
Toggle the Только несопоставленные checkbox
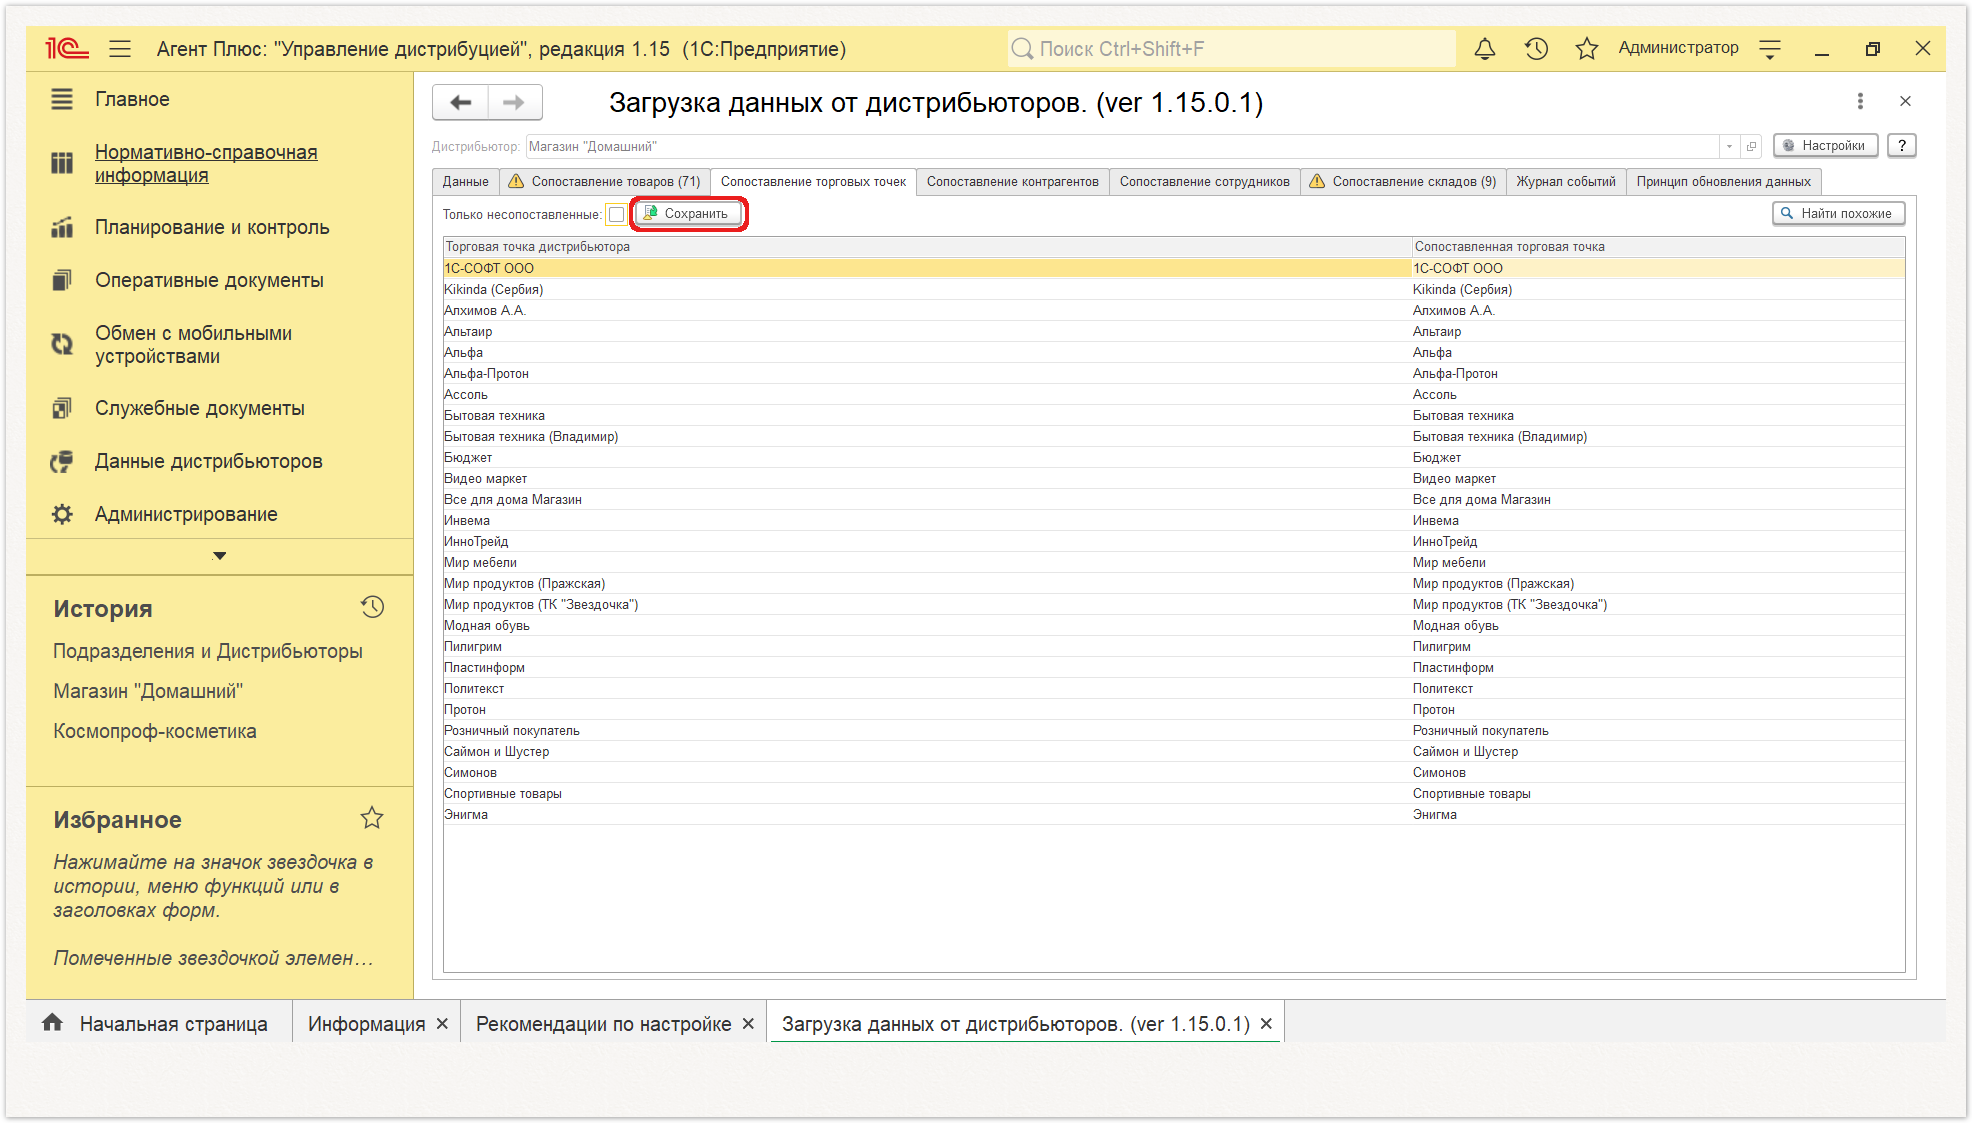pyautogui.click(x=616, y=214)
